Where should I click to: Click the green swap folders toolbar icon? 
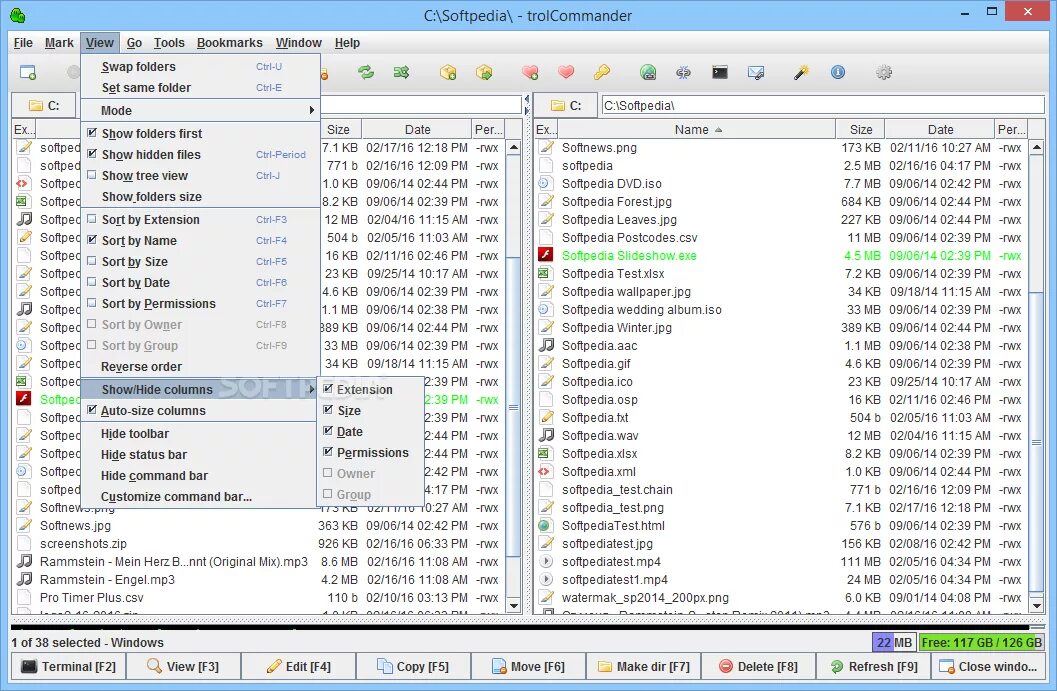tap(365, 72)
